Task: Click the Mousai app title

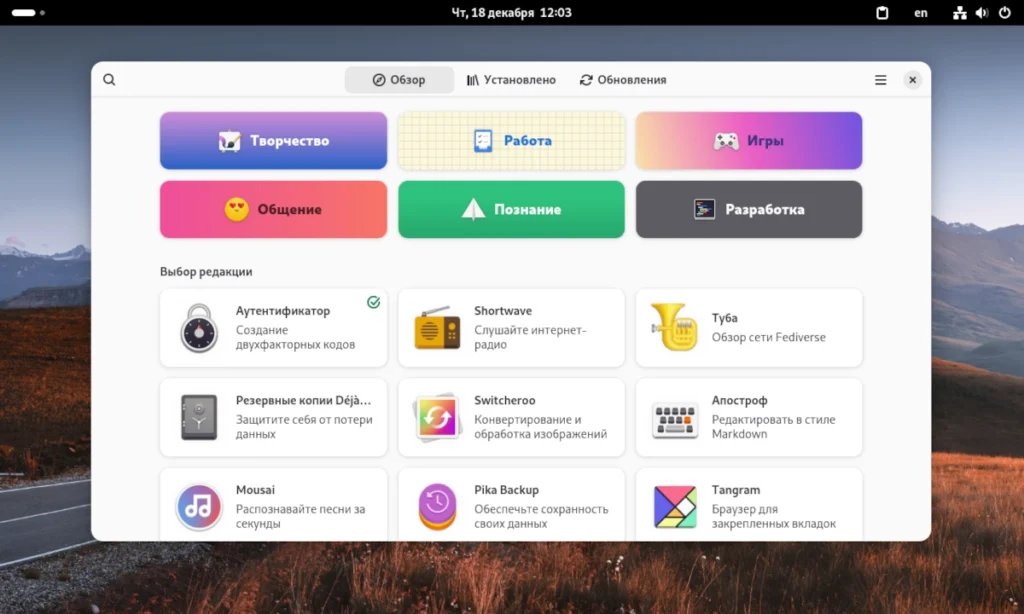Action: pos(255,490)
